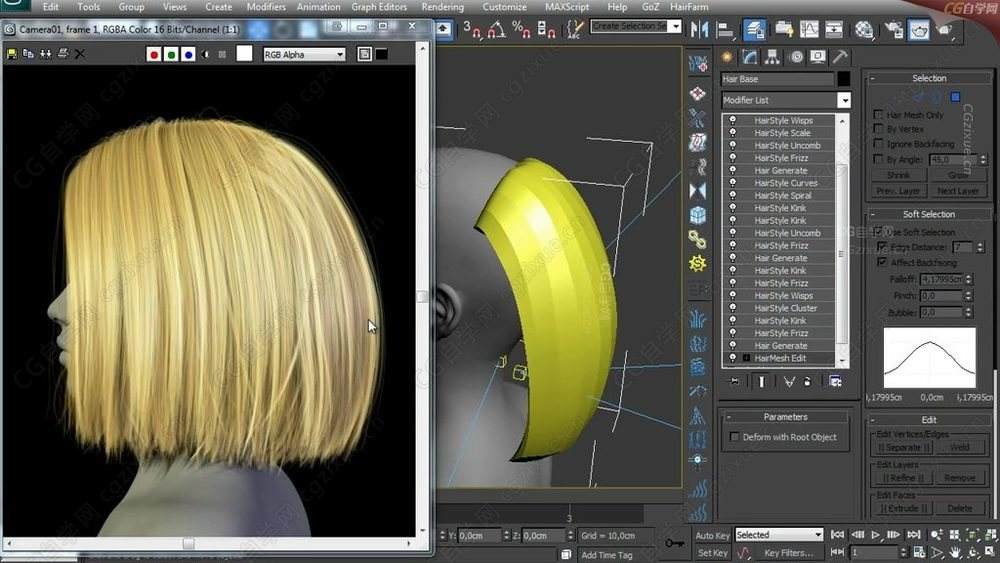Toggle Percent Snap in main toolbar
The width and height of the screenshot is (1000, 563).
tap(521, 29)
